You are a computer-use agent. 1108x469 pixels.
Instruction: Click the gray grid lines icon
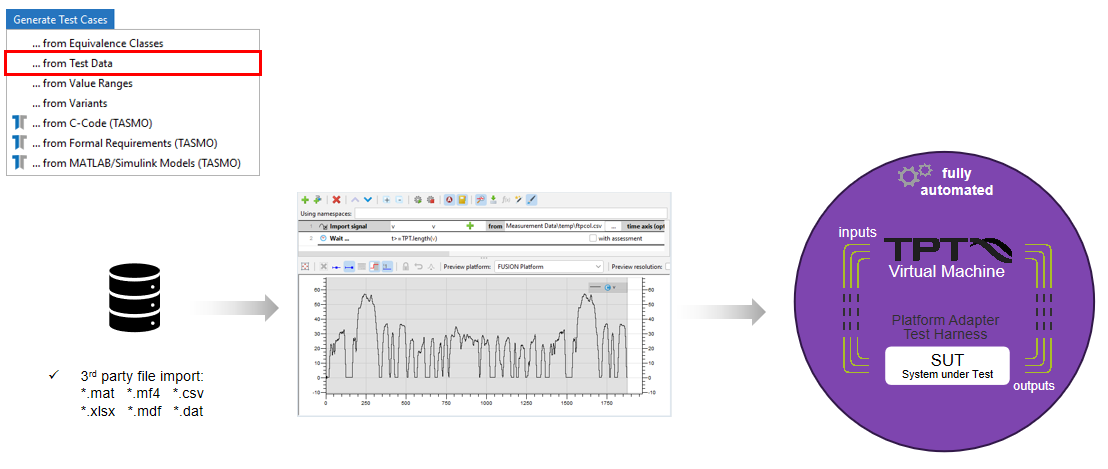click(362, 266)
